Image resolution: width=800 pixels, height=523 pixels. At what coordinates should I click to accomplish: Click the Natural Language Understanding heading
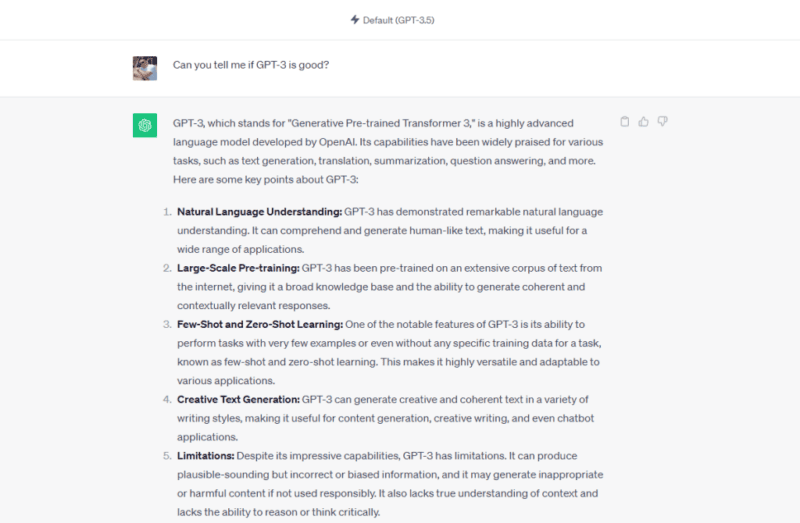pyautogui.click(x=260, y=212)
